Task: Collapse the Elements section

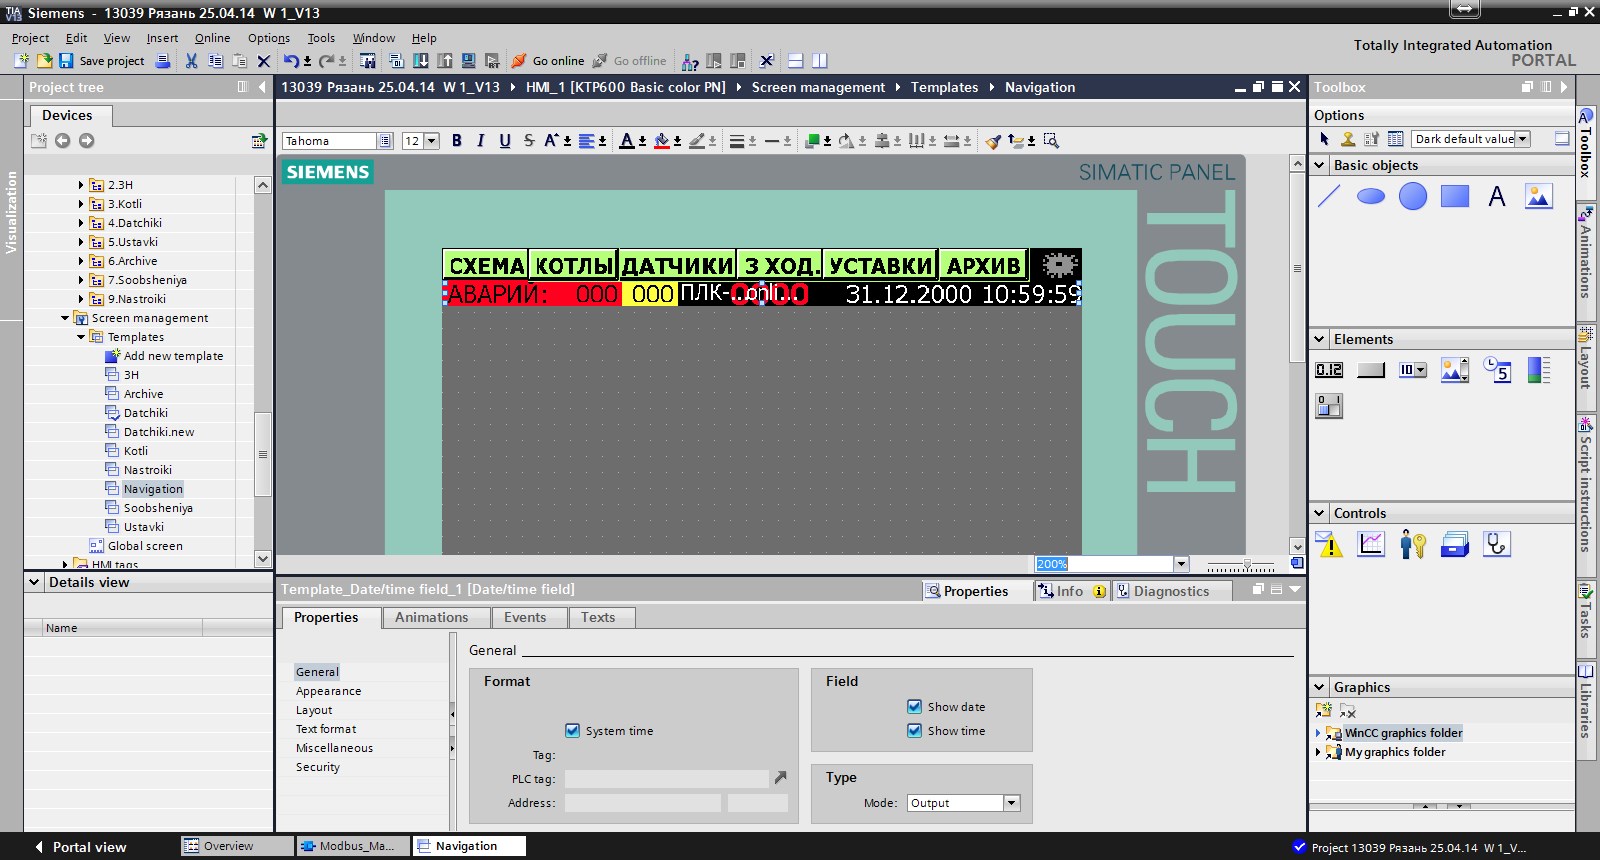Action: tap(1320, 339)
